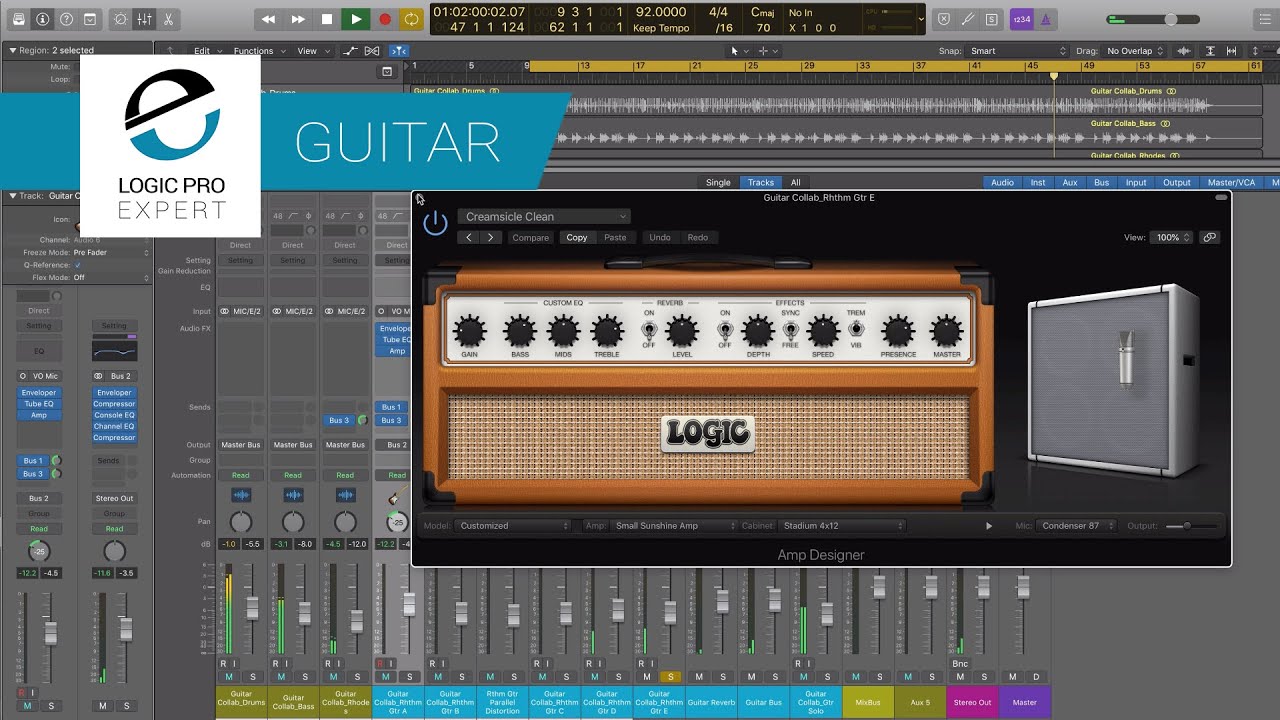
Task: Solo the Guitar Collab_Rhthm Gtr E channel
Action: [670, 677]
